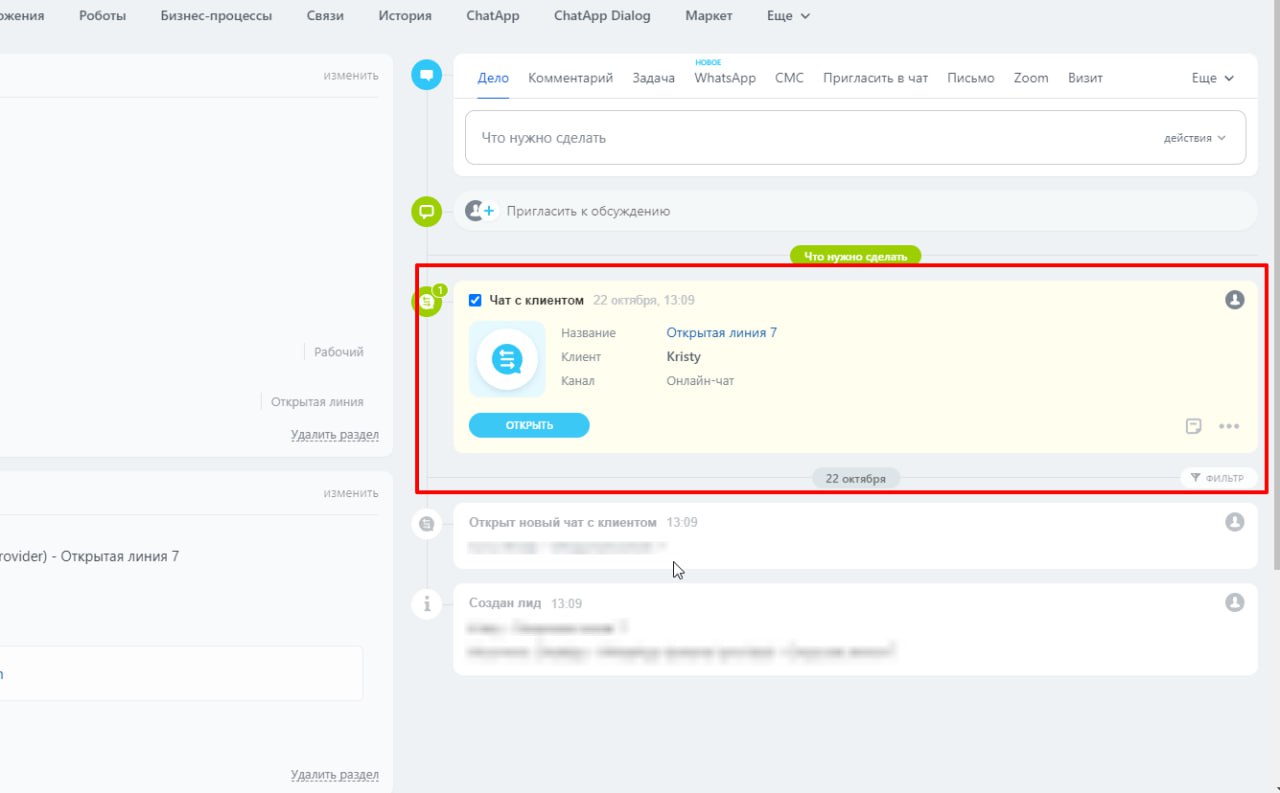1280x793 pixels.
Task: Switch to the Комментарий tab
Action: coord(570,78)
